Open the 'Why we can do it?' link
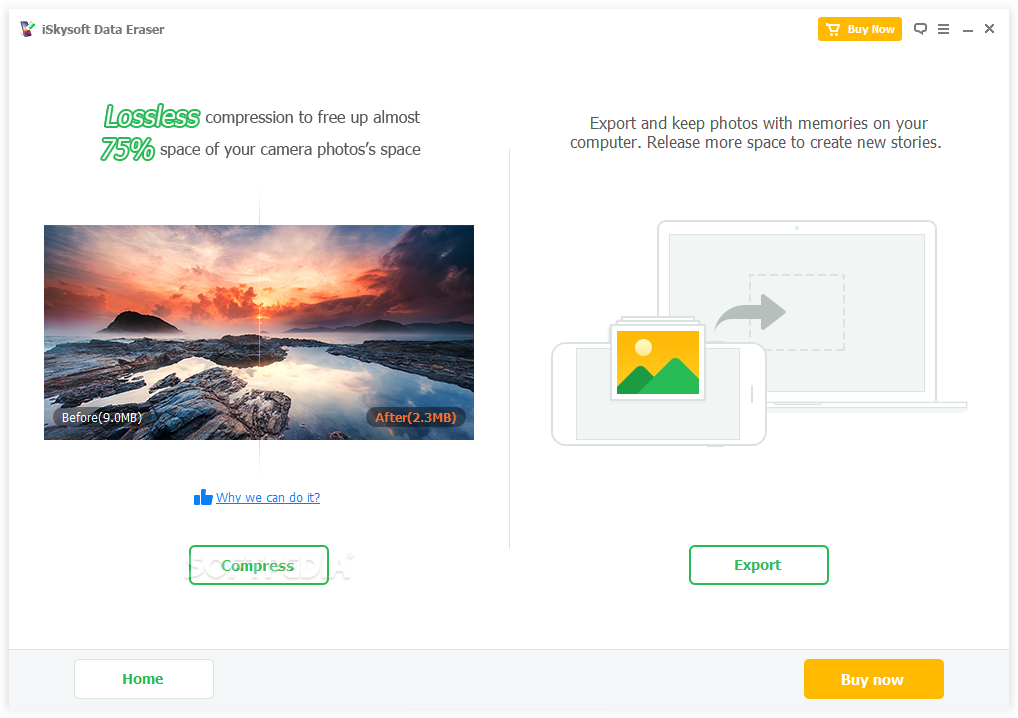 (267, 497)
